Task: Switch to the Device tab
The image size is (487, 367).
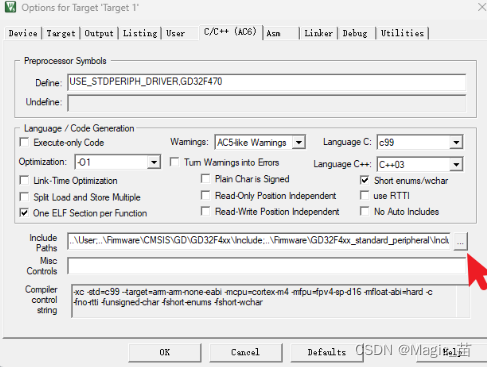Action: (23, 33)
